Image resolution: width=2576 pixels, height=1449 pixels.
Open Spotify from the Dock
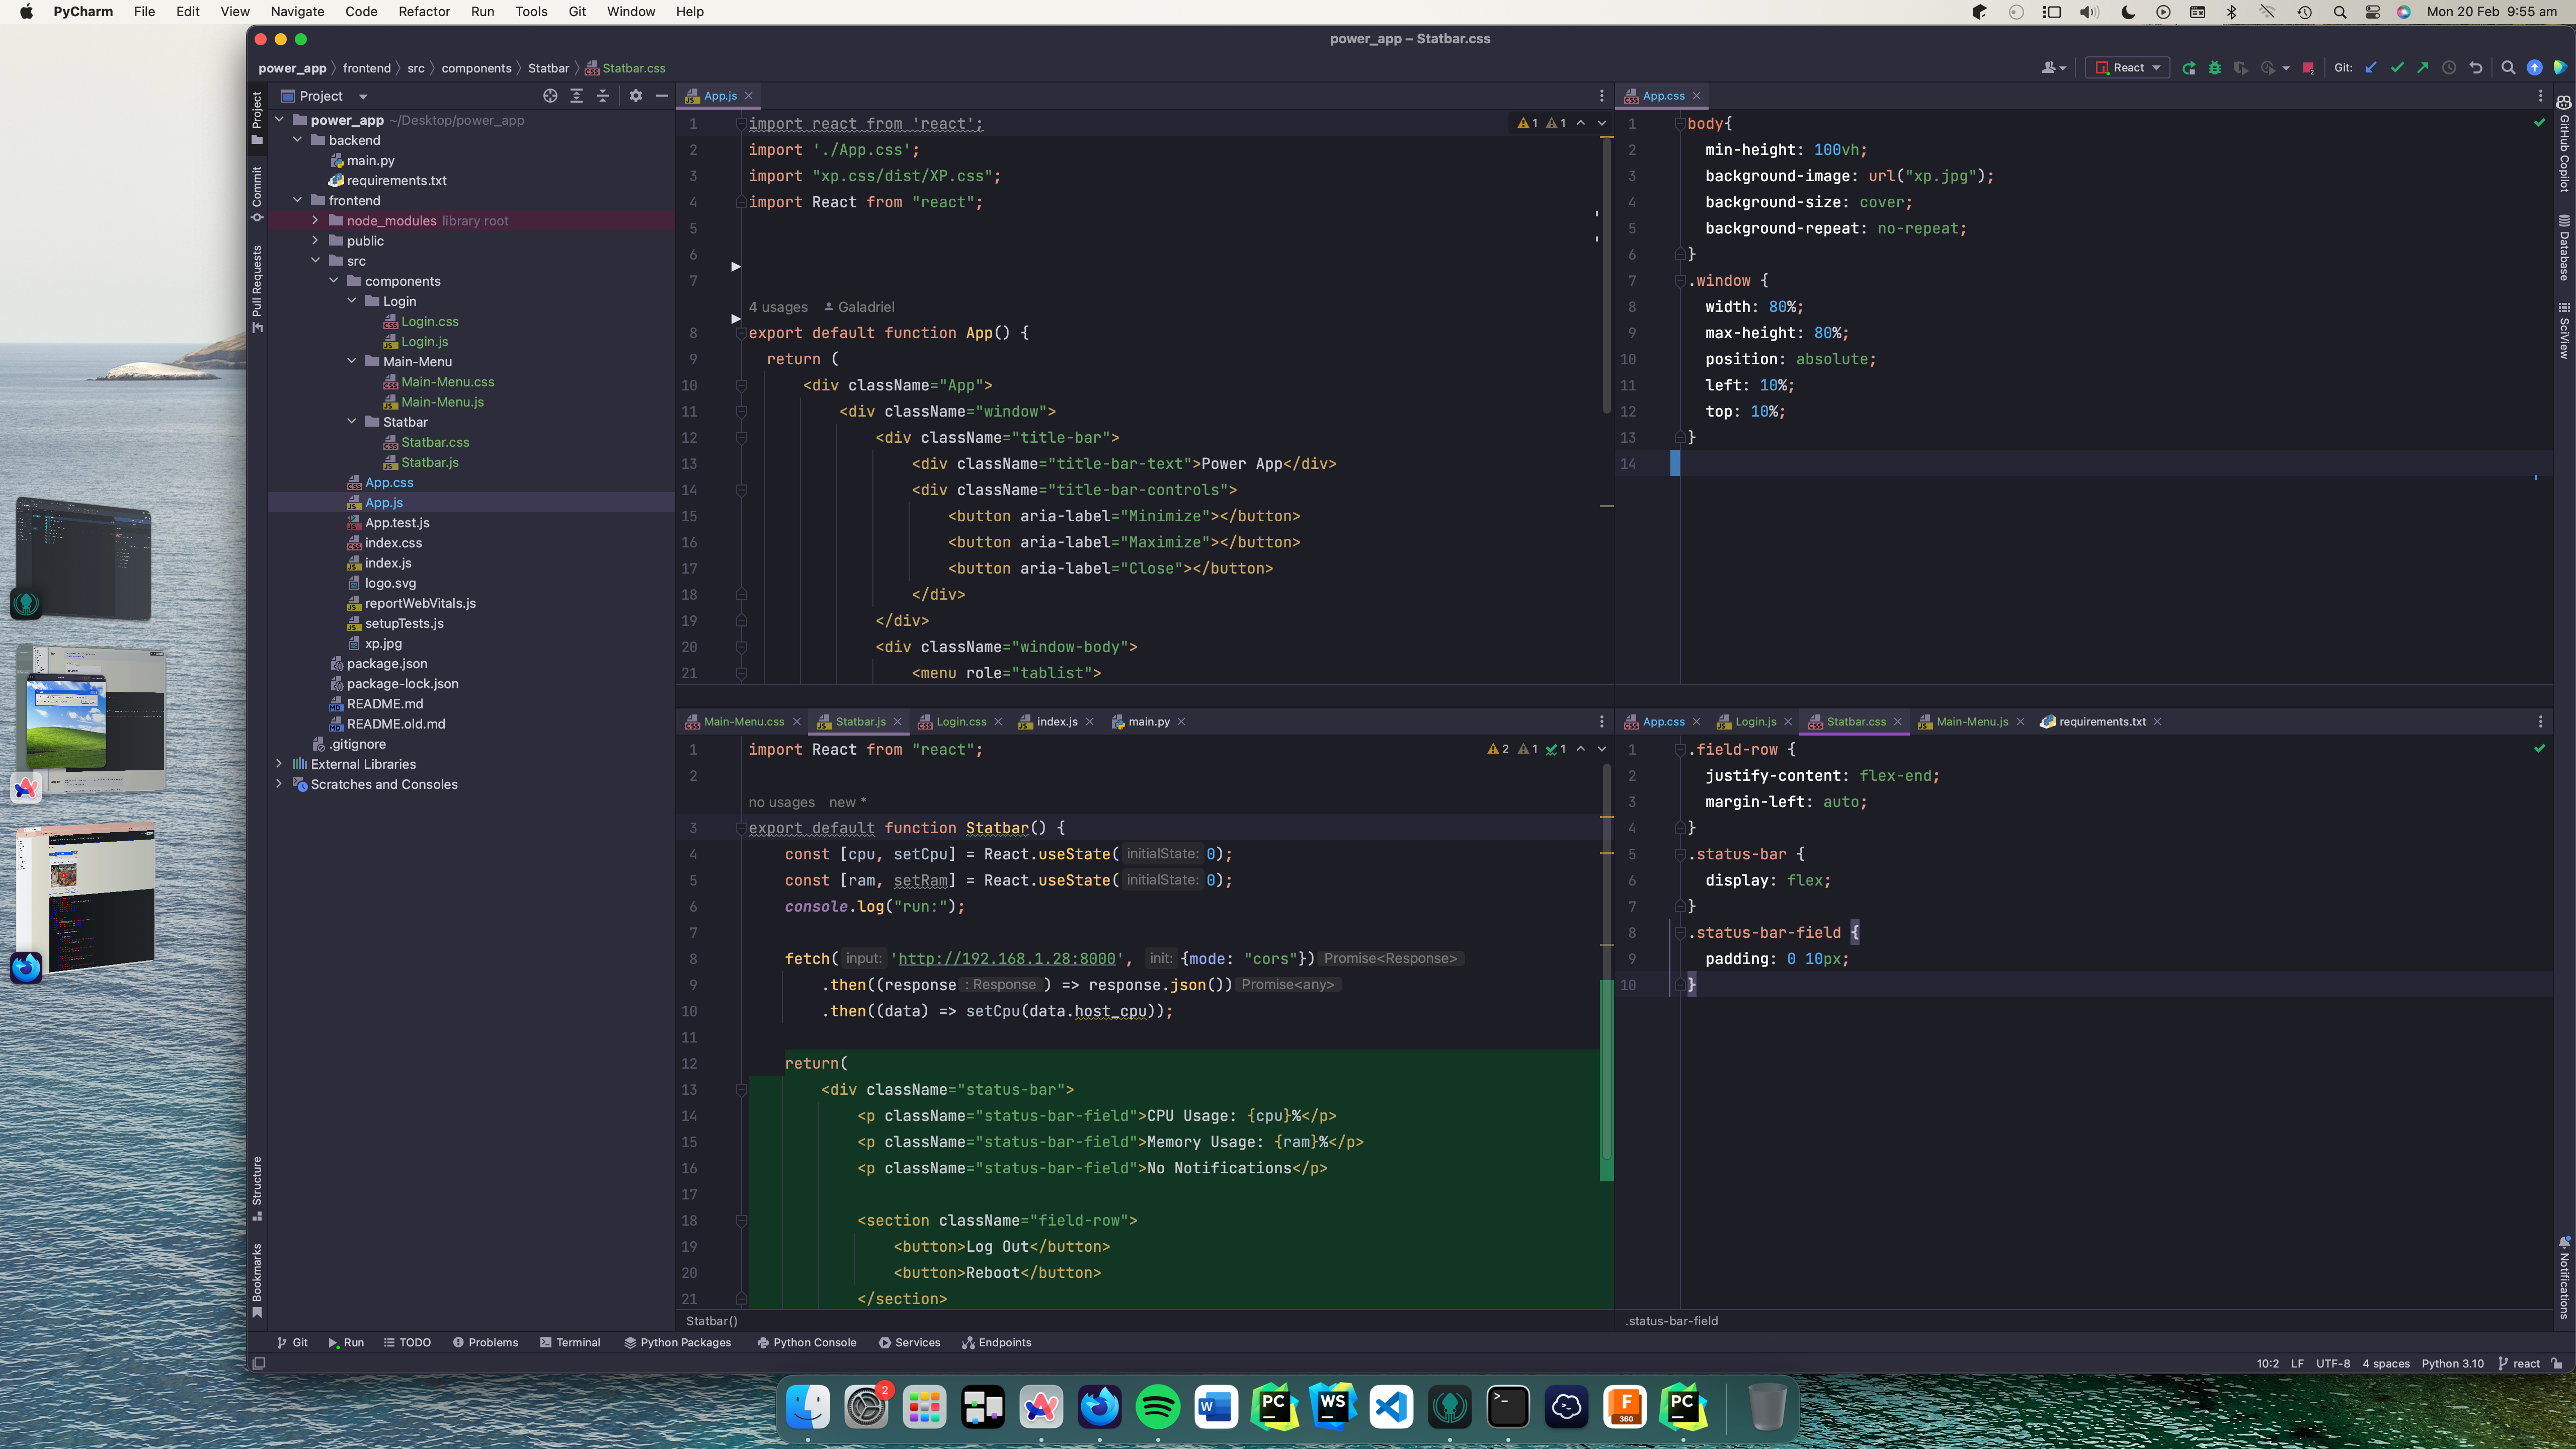coord(1157,1407)
